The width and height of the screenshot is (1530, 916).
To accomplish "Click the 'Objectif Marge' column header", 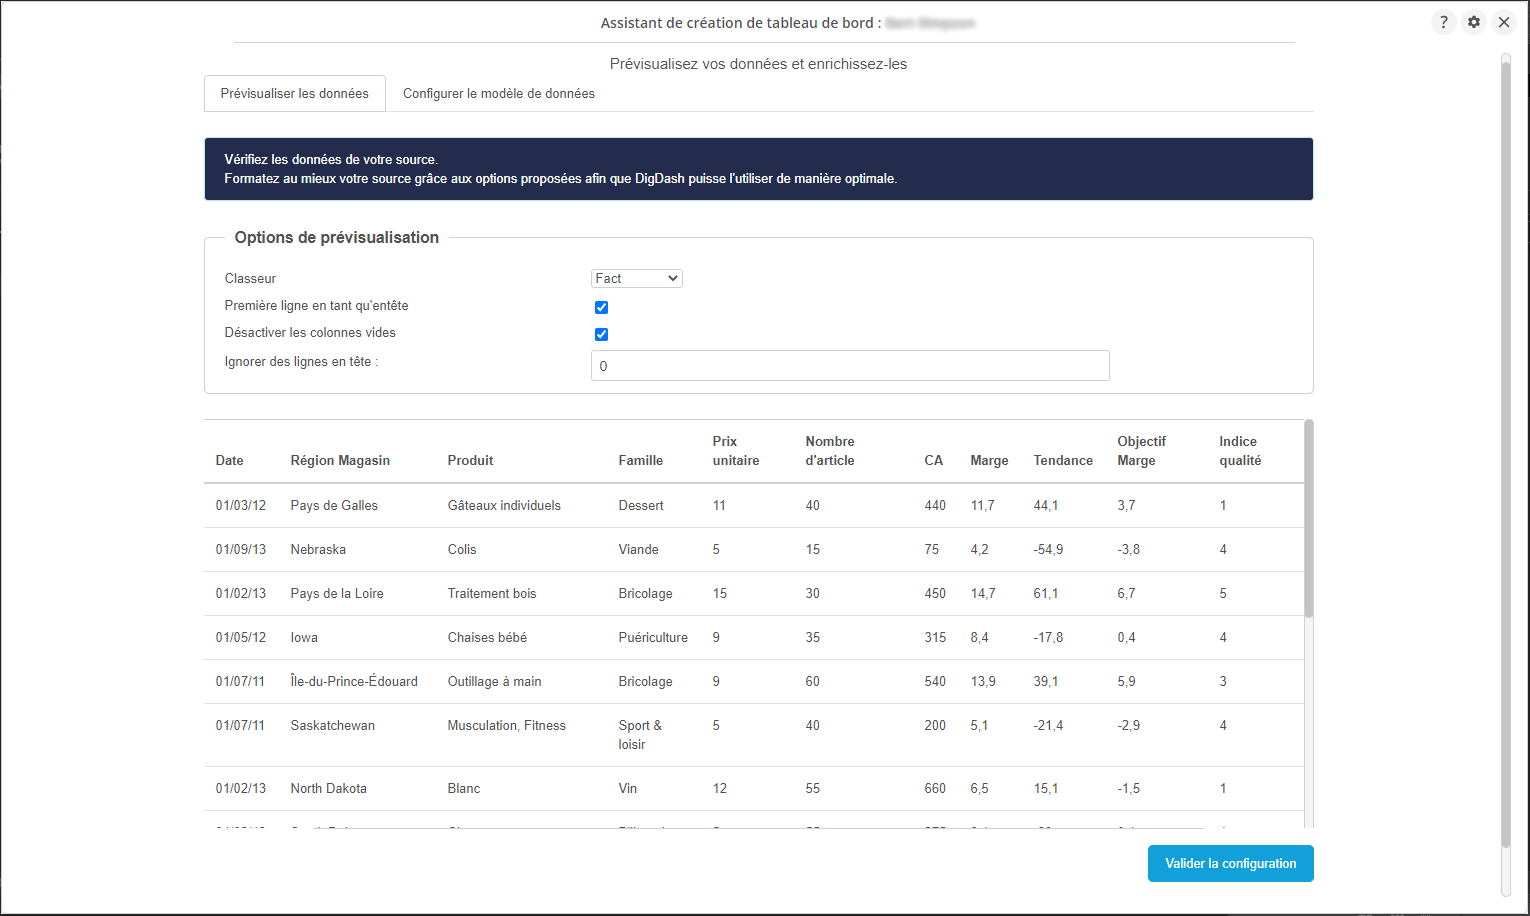I will tap(1142, 451).
